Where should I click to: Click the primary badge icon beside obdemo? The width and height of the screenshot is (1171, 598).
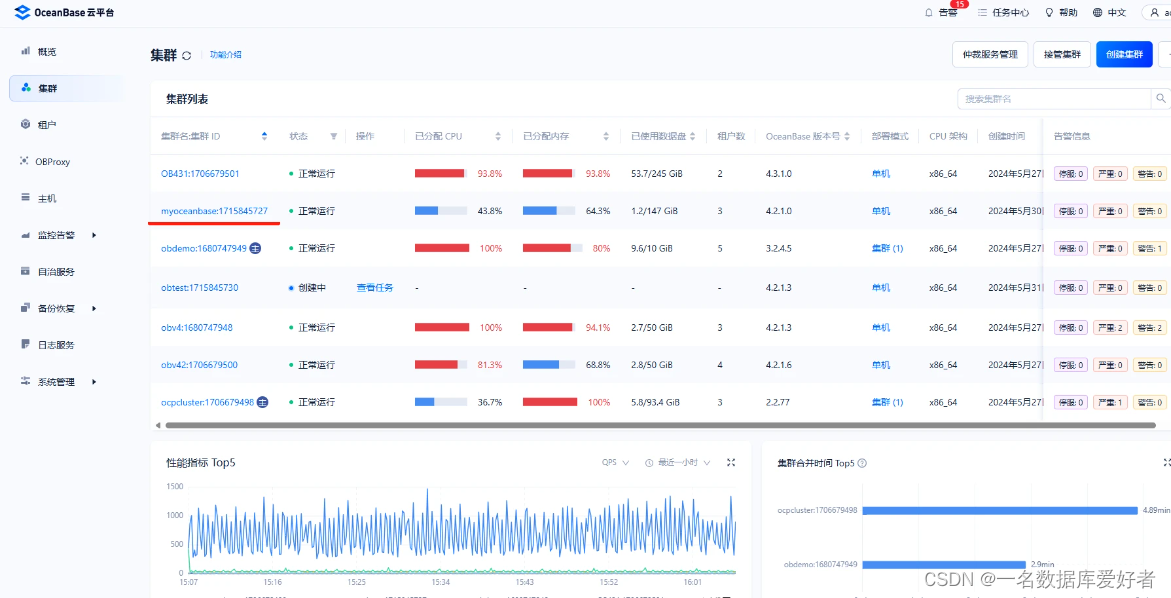tap(255, 248)
